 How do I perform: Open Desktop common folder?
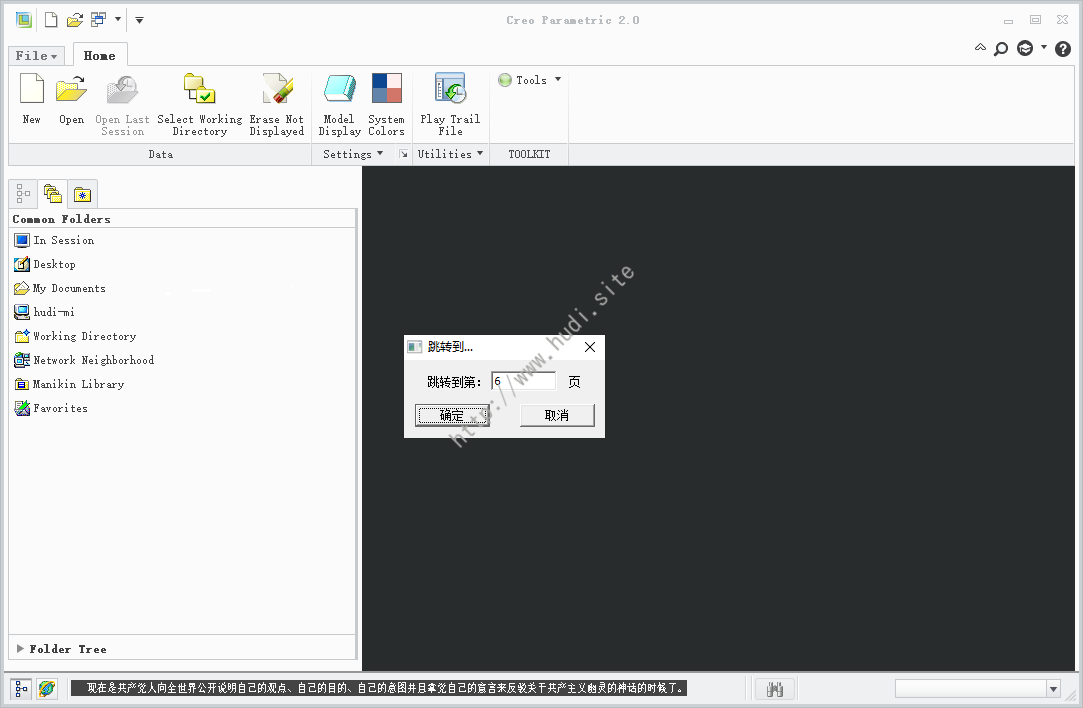[45, 265]
